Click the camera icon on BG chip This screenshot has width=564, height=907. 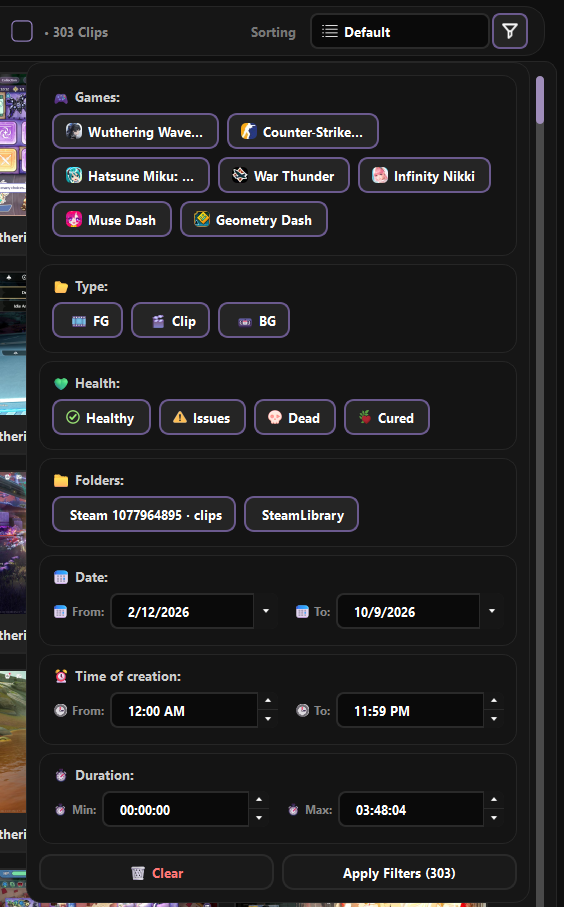(x=245, y=322)
